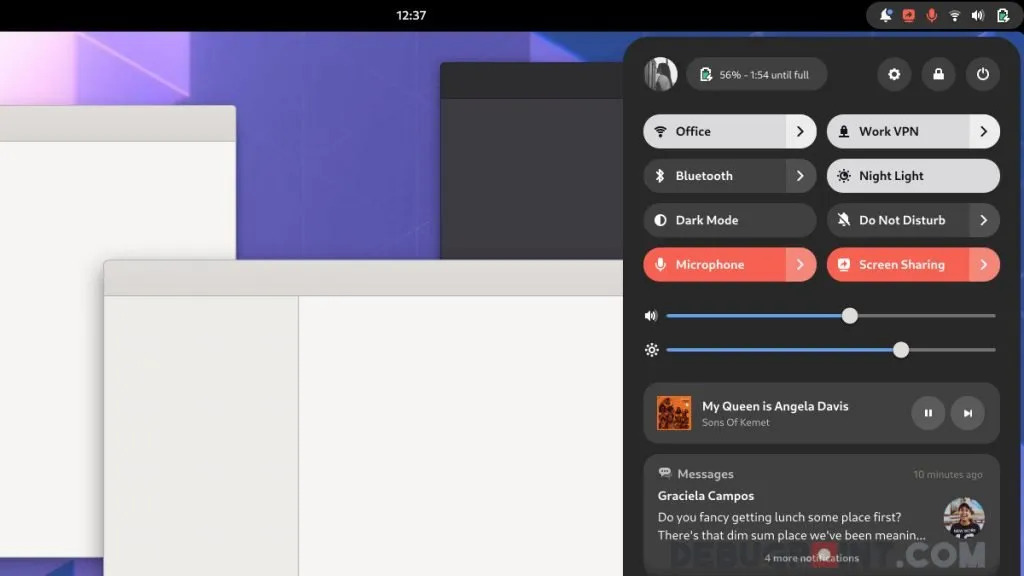Click the brightness slider handle
Image resolution: width=1024 pixels, height=576 pixels.
901,350
